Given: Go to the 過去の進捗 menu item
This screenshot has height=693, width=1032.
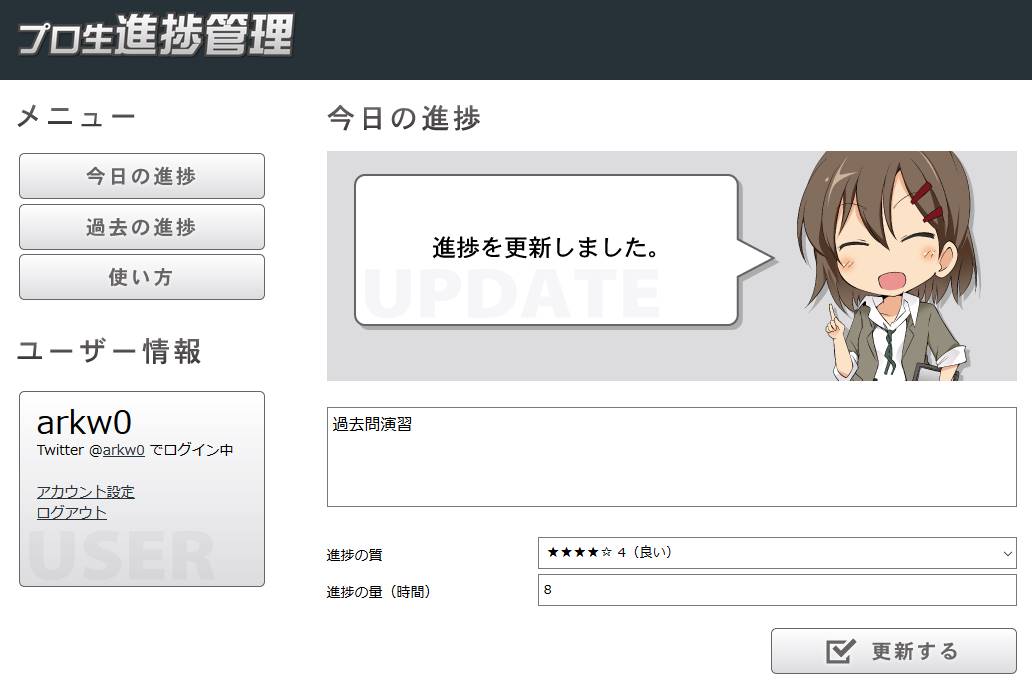Looking at the screenshot, I should (141, 227).
